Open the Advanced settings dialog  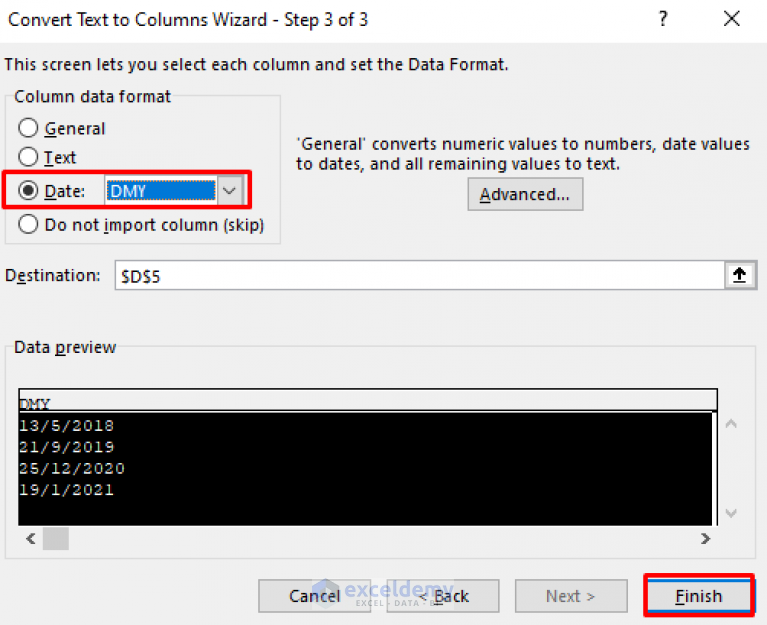(525, 195)
